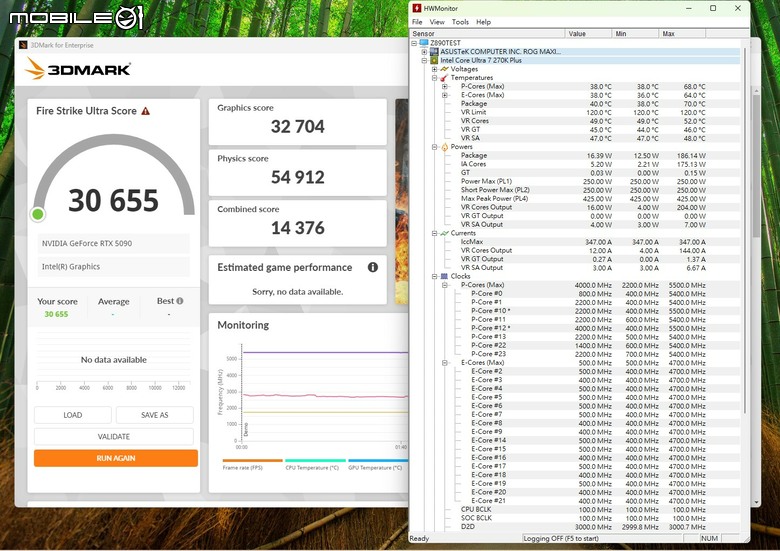Select the NVIDIA GeForce RTX 5090 field
Screen dimensions: 780x551
point(113,243)
